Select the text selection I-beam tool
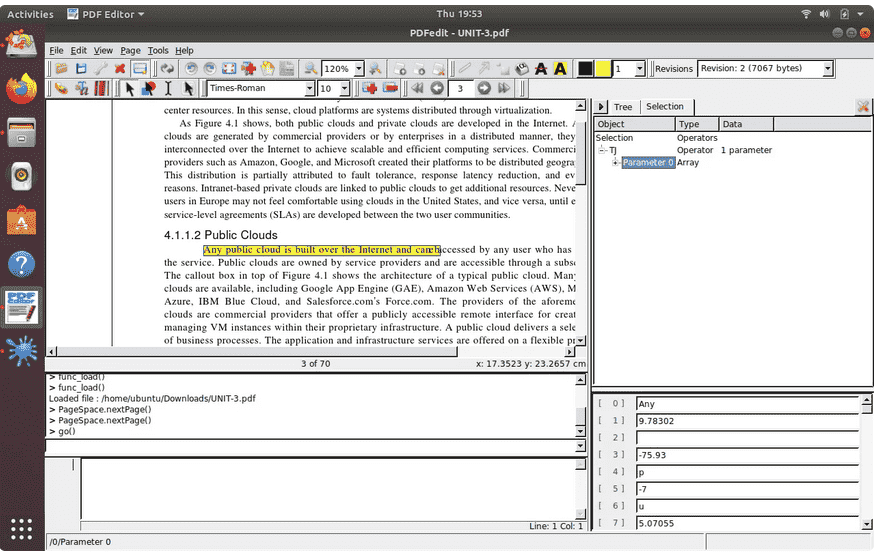 [x=168, y=89]
